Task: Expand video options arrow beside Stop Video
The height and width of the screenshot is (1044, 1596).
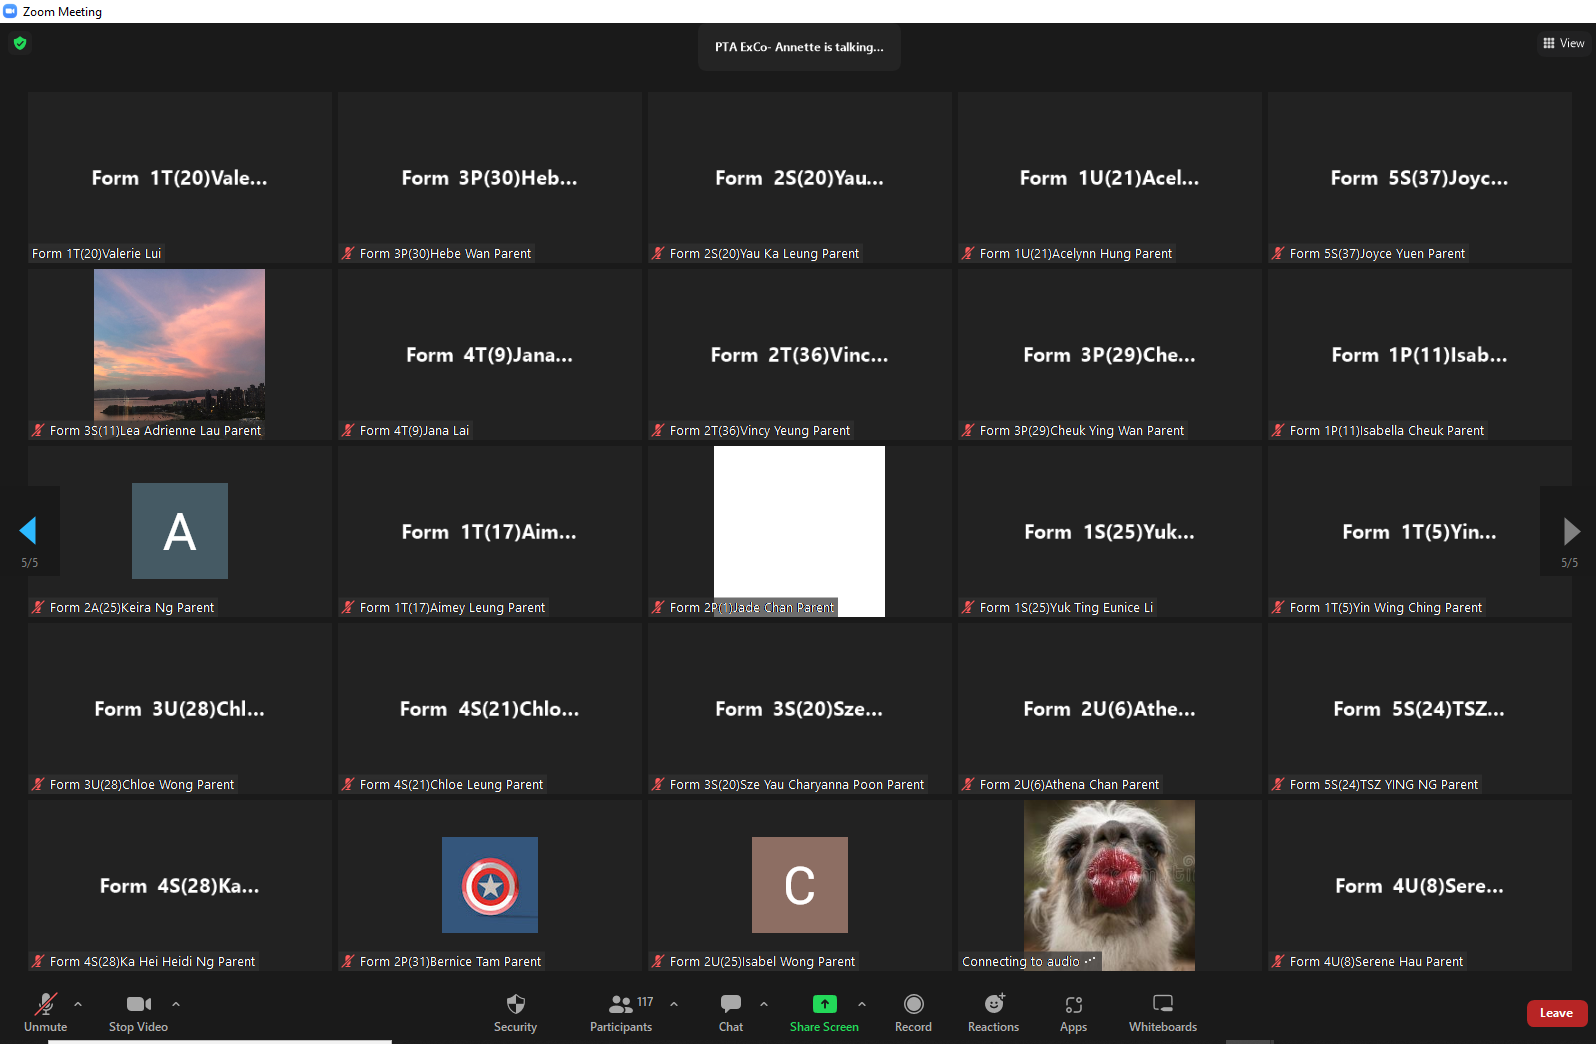Action: (176, 1004)
